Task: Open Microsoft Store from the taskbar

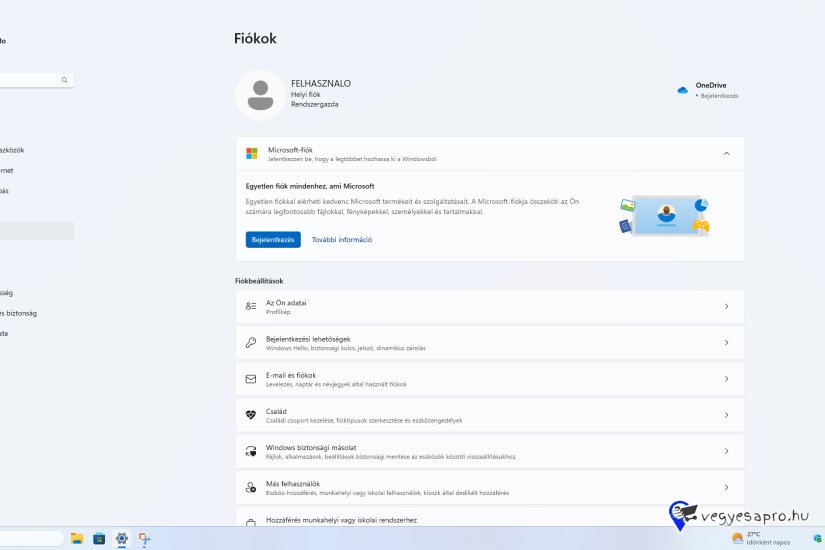Action: (99, 538)
